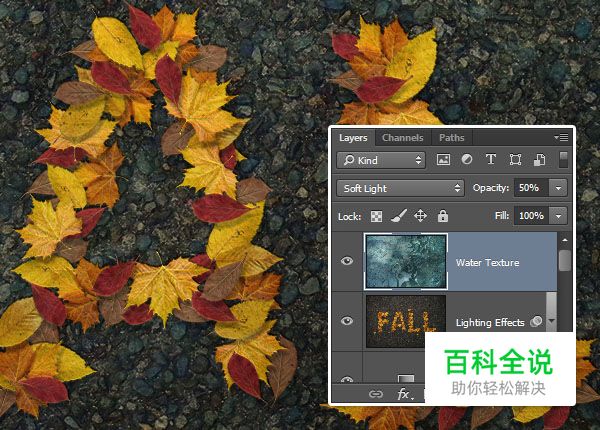Viewport: 600px width, 430px height.
Task: Click the smart filters icon on Lighting Effects
Action: point(536,321)
